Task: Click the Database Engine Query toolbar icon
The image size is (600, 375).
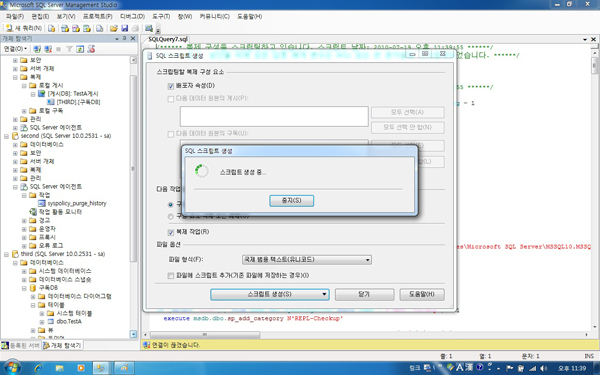Action: (x=51, y=28)
